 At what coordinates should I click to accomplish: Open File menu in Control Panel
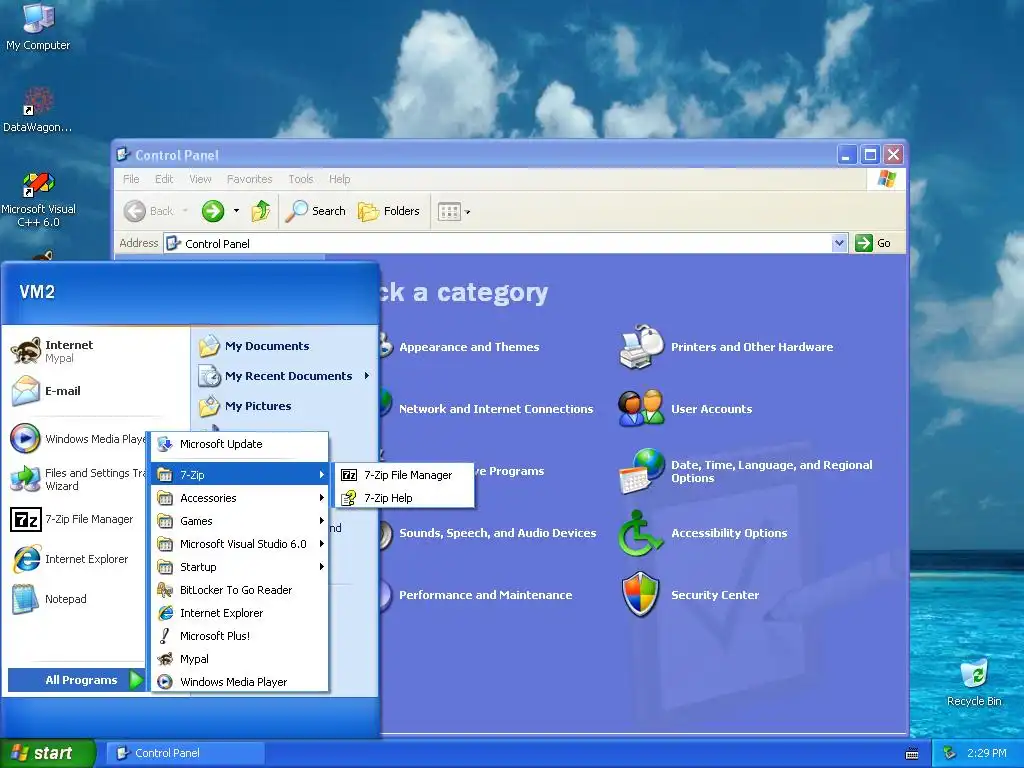click(131, 179)
